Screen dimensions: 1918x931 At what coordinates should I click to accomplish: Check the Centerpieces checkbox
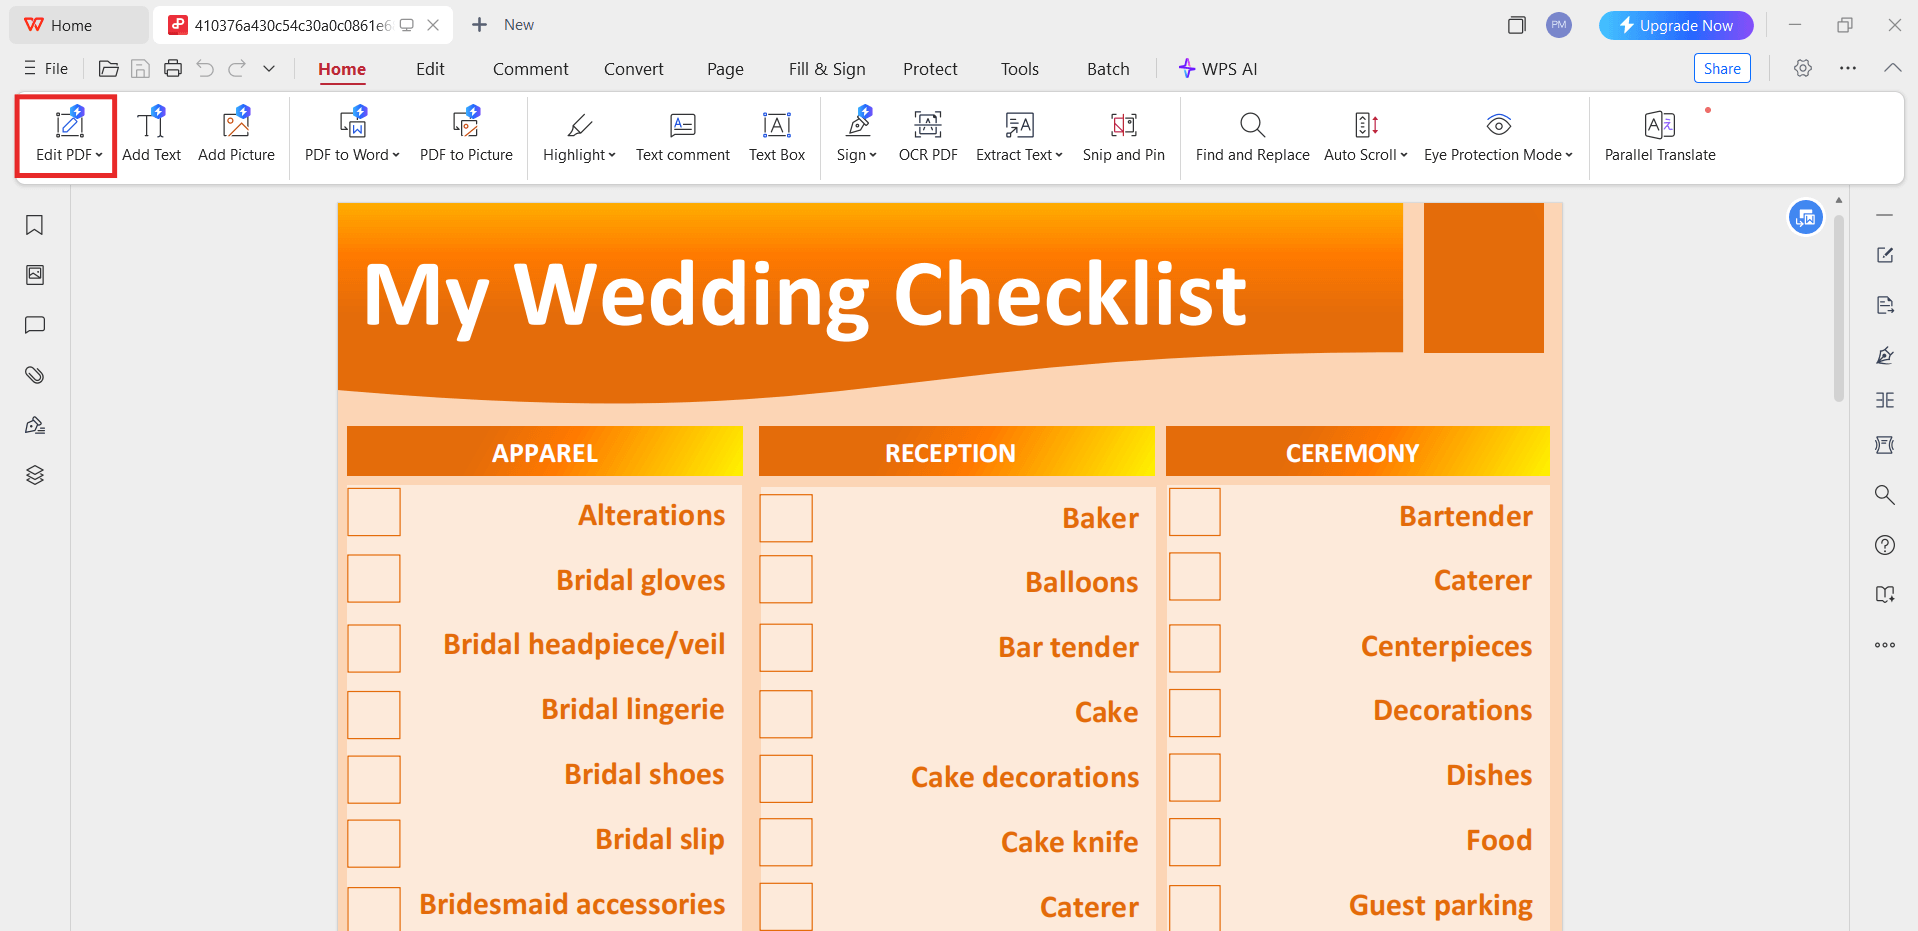click(x=1195, y=648)
